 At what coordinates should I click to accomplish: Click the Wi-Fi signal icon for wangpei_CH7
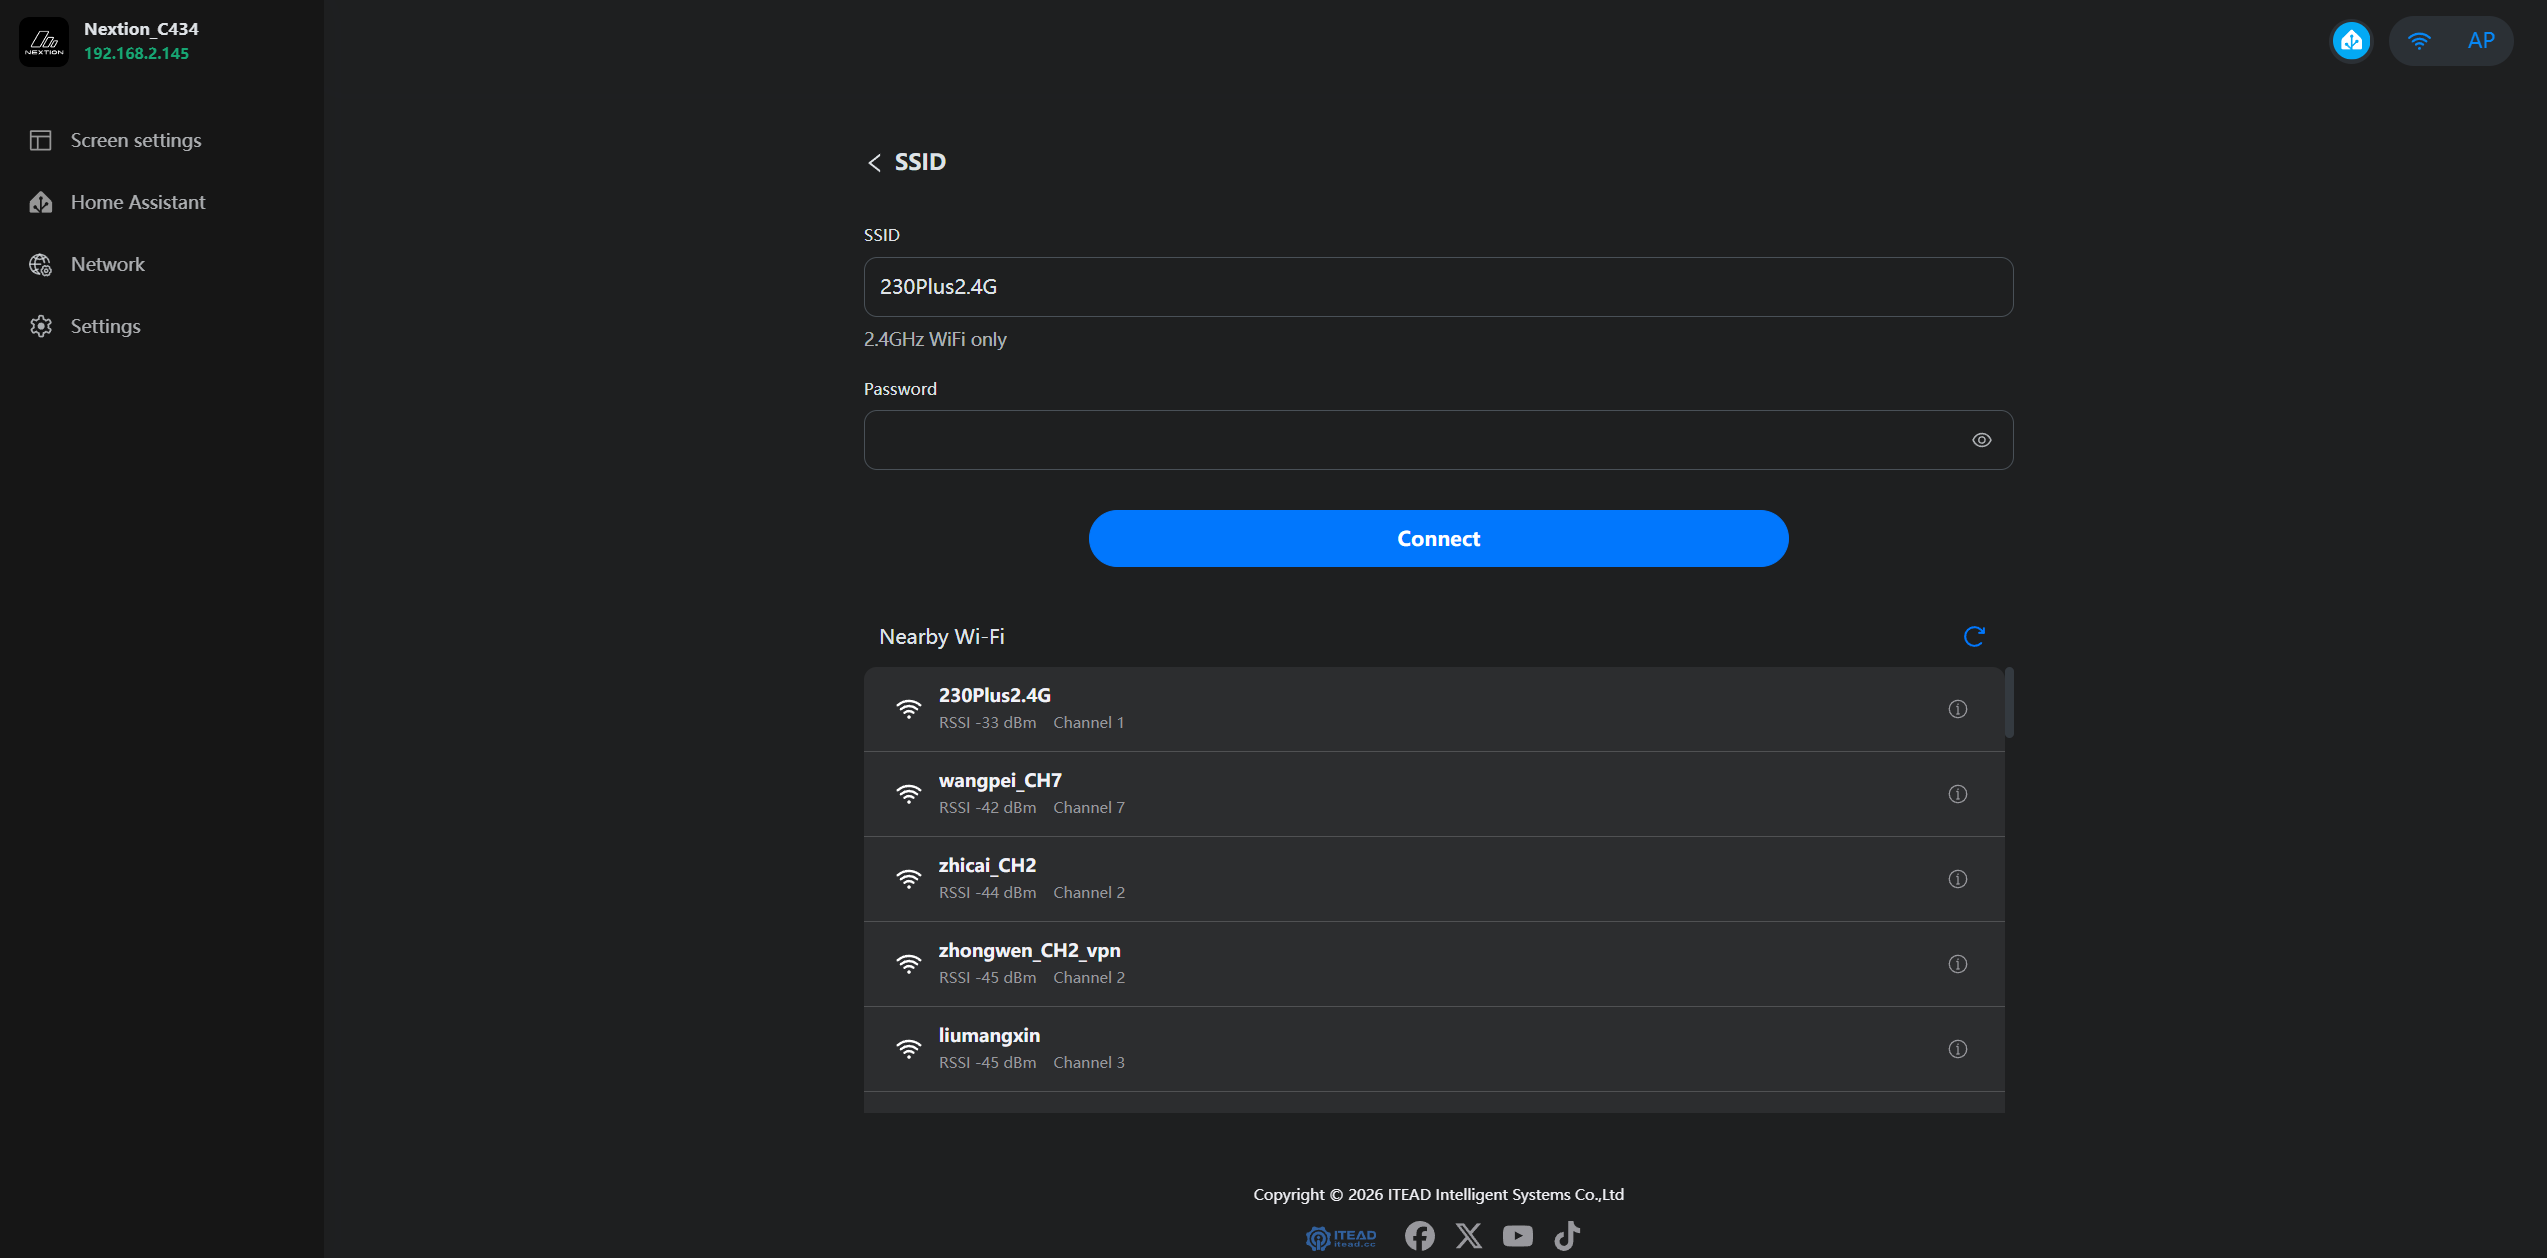[908, 794]
